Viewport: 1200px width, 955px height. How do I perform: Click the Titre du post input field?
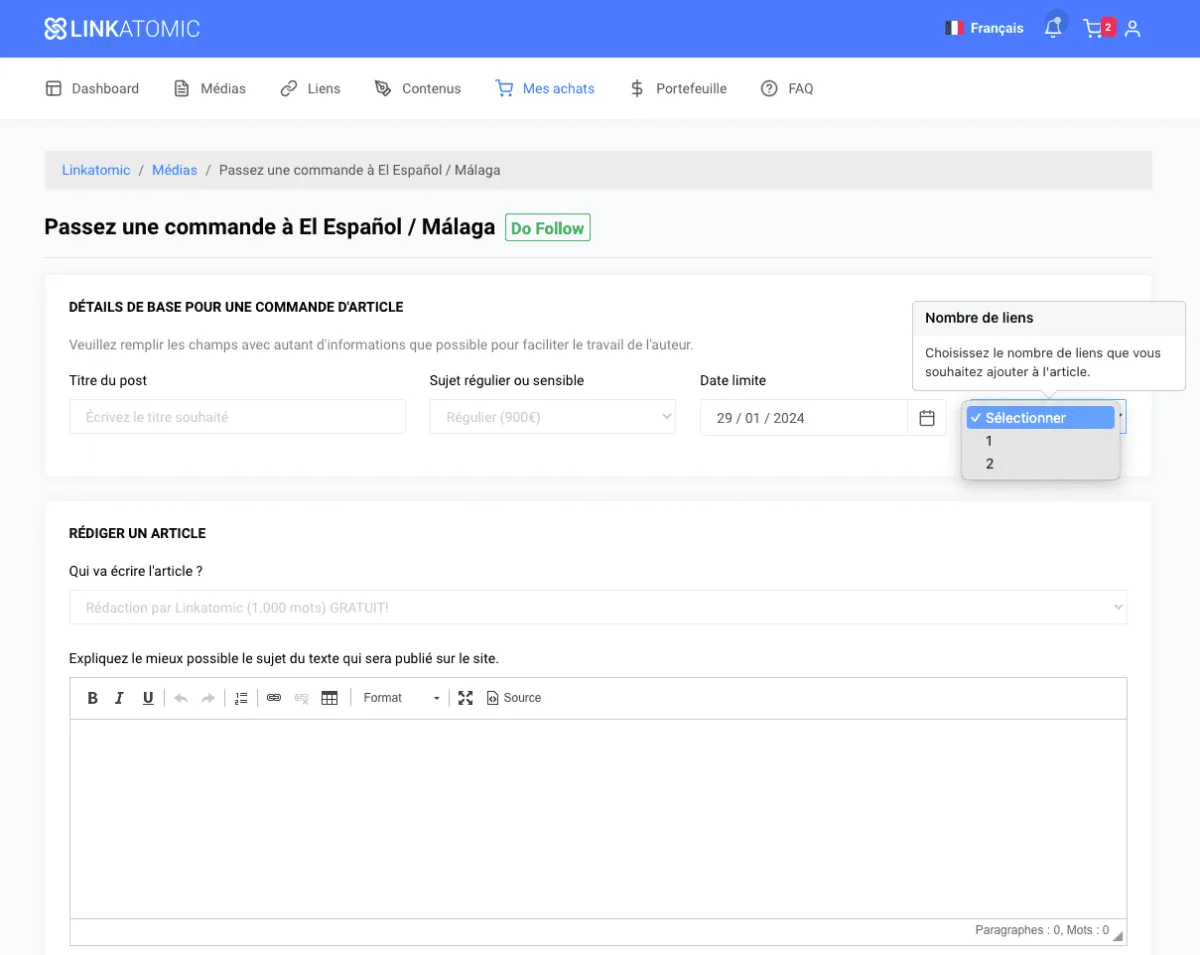pyautogui.click(x=237, y=417)
